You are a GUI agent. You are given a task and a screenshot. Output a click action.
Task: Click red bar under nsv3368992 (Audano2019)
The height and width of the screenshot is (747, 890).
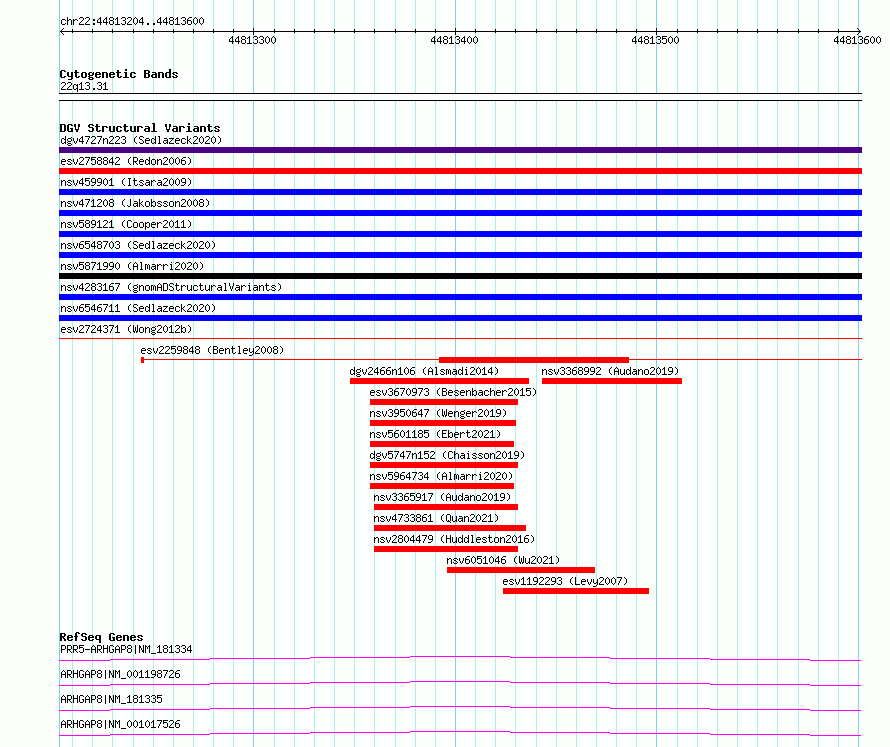point(612,381)
